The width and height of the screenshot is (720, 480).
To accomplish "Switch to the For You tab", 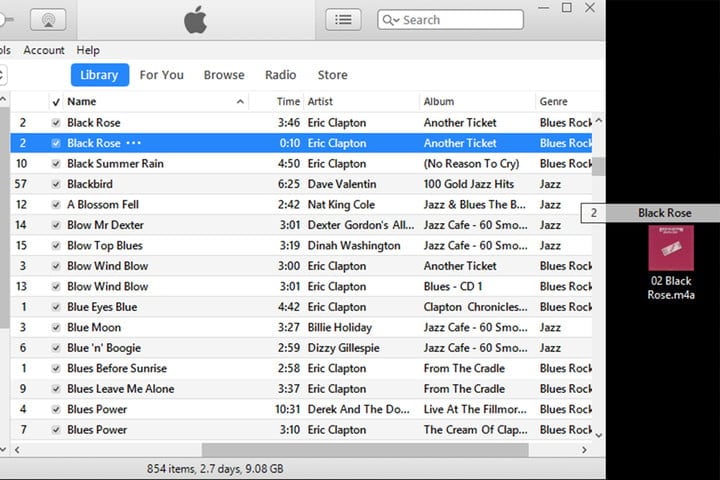I will point(162,75).
